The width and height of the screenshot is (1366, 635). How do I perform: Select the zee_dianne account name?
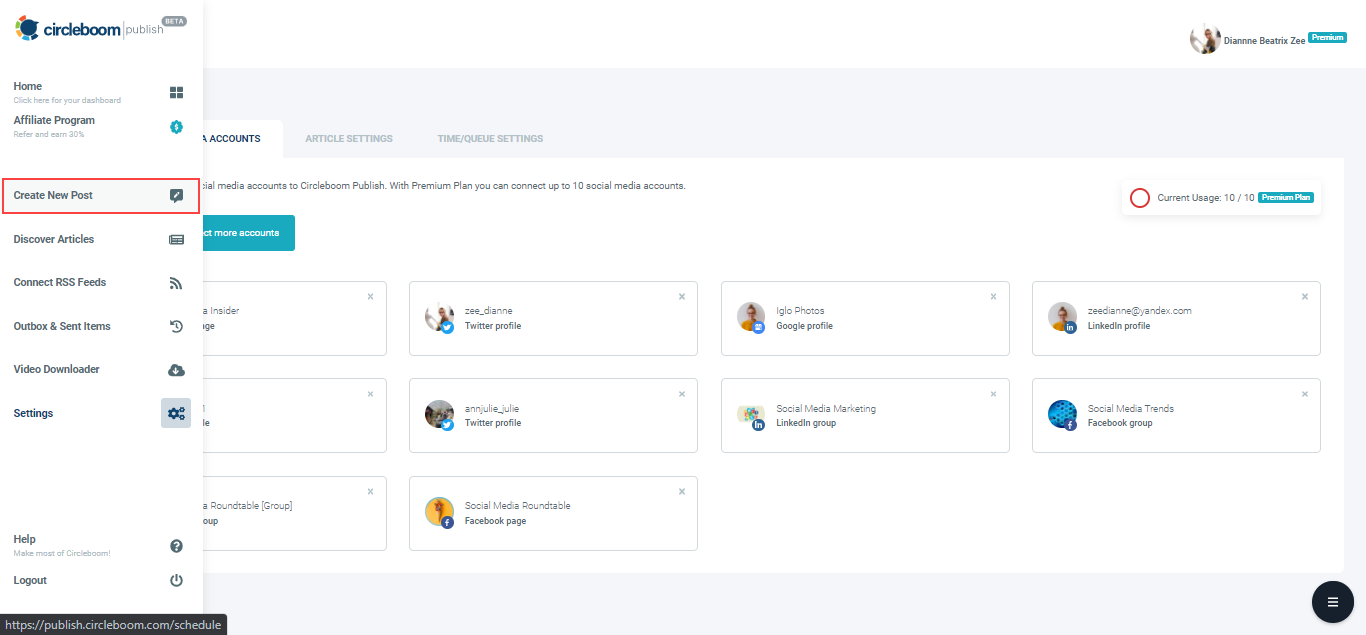[489, 311]
